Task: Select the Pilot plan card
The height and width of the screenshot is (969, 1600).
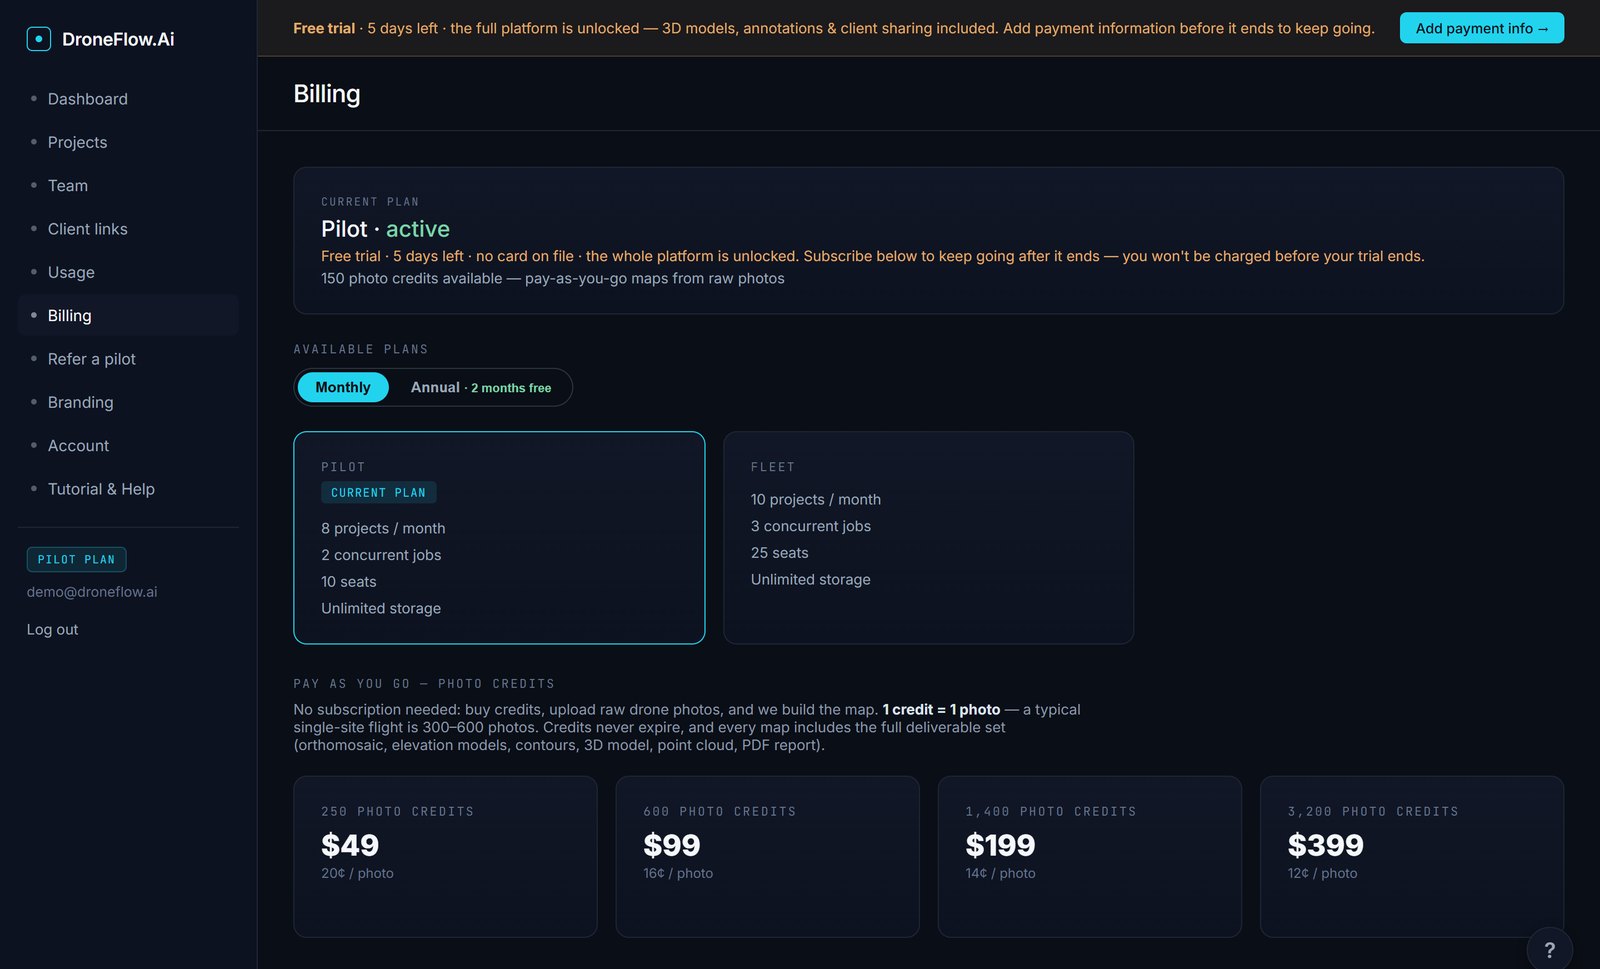Action: pyautogui.click(x=499, y=538)
